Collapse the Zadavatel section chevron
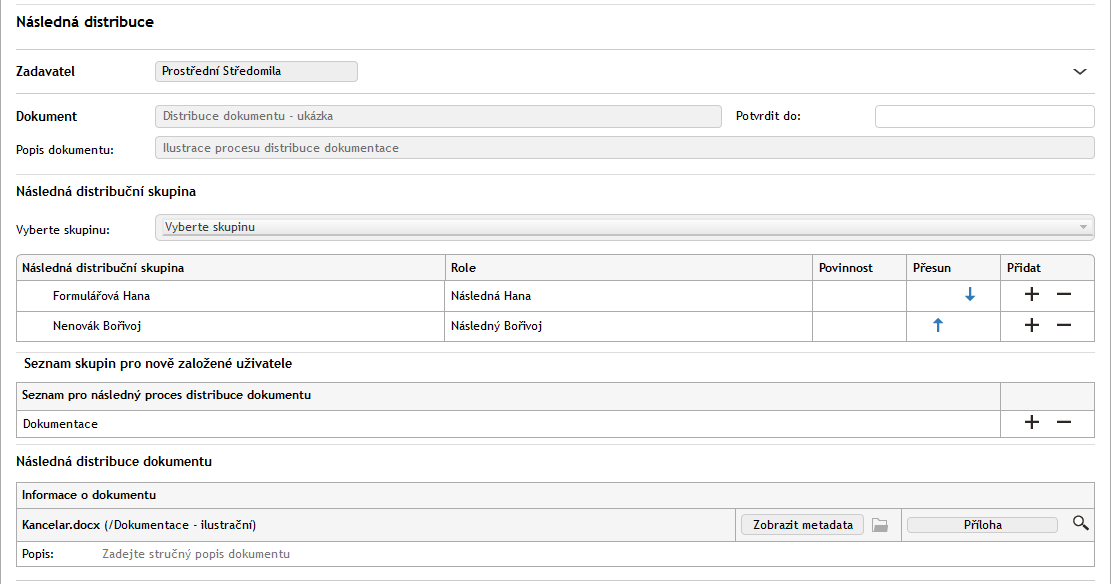 click(x=1080, y=72)
